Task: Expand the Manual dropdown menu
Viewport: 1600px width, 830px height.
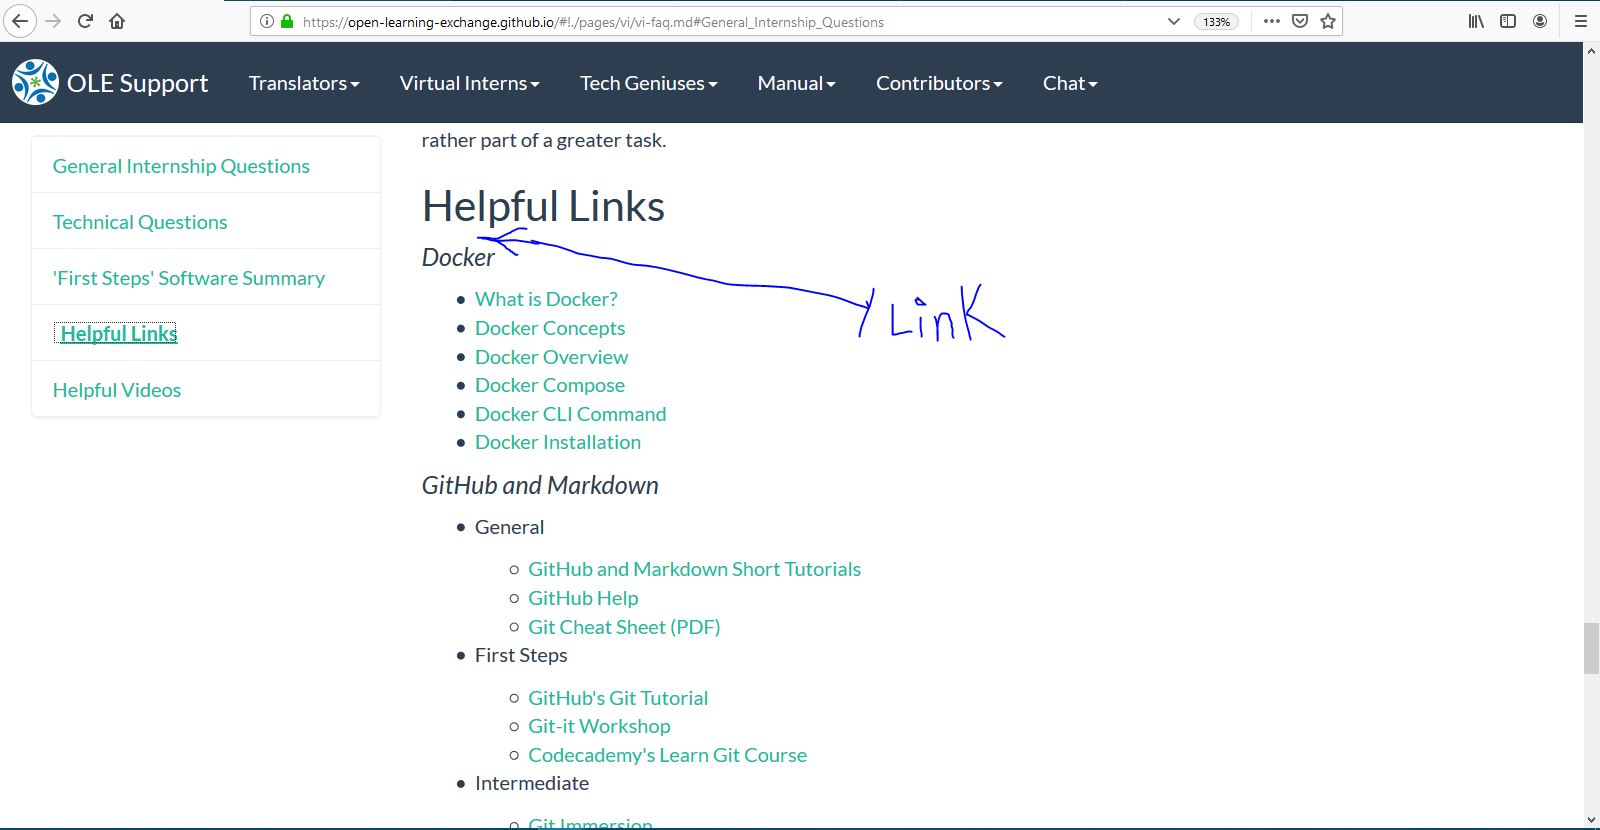Action: (x=796, y=83)
